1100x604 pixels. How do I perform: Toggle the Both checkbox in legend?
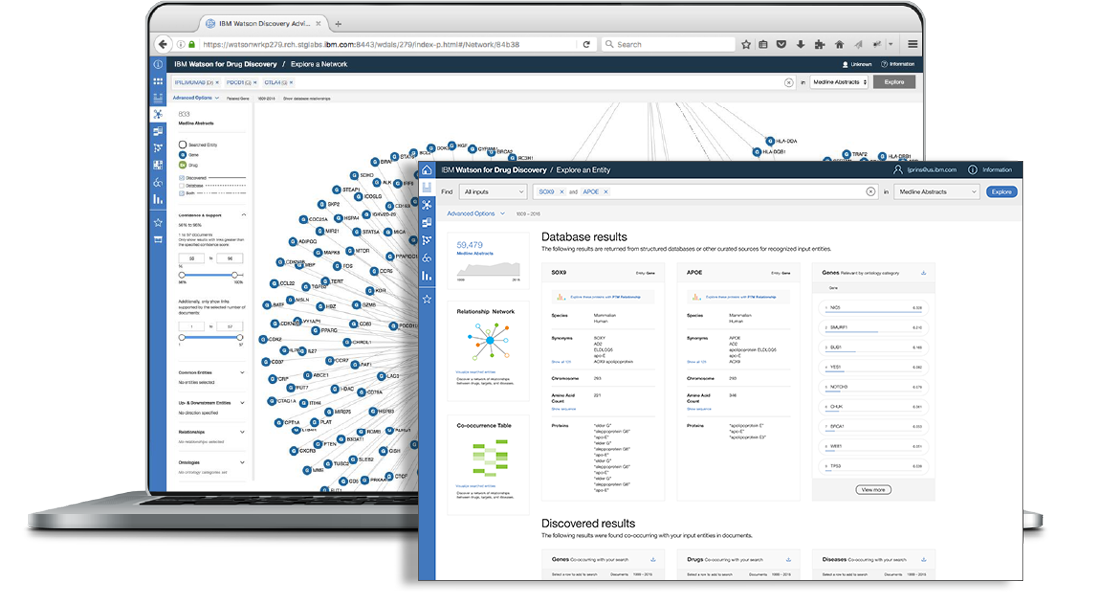[x=181, y=192]
